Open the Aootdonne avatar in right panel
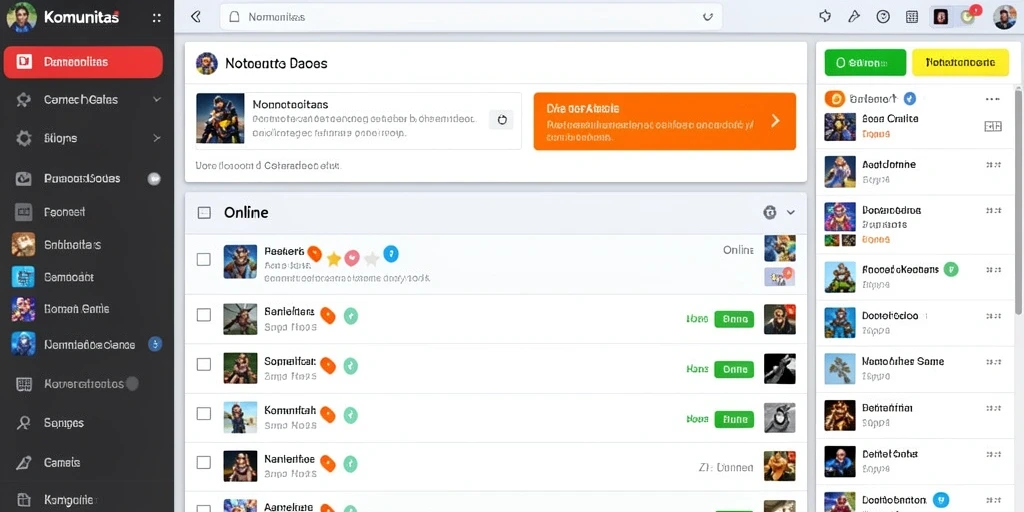This screenshot has width=1024, height=512. 840,172
